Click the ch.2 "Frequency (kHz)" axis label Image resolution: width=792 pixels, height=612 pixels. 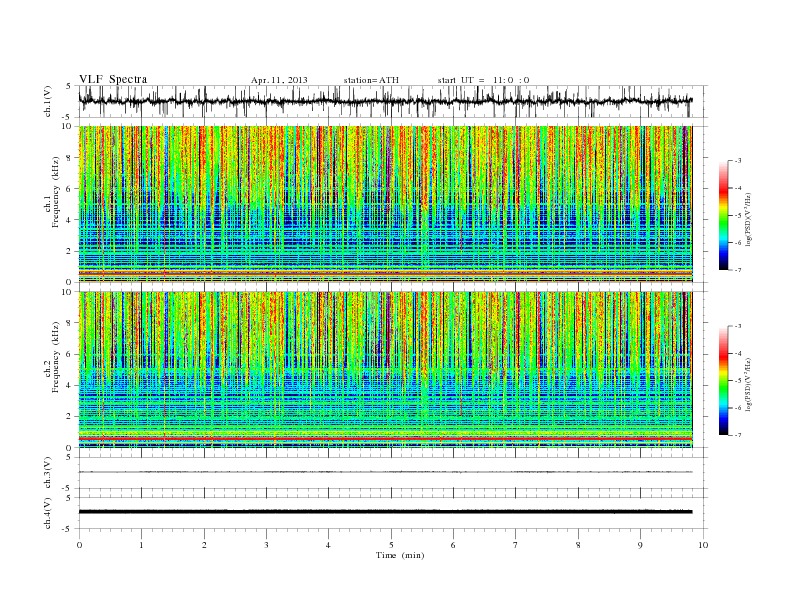(55, 356)
